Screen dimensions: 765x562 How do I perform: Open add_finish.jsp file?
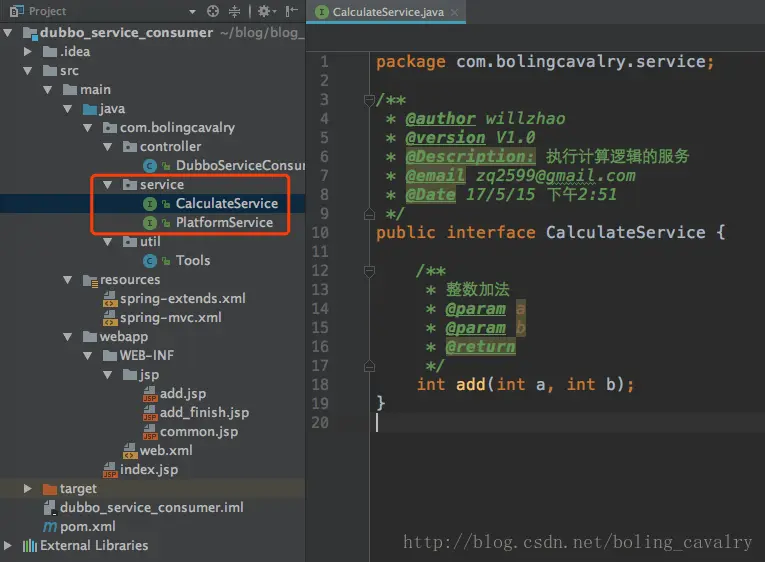tap(204, 413)
